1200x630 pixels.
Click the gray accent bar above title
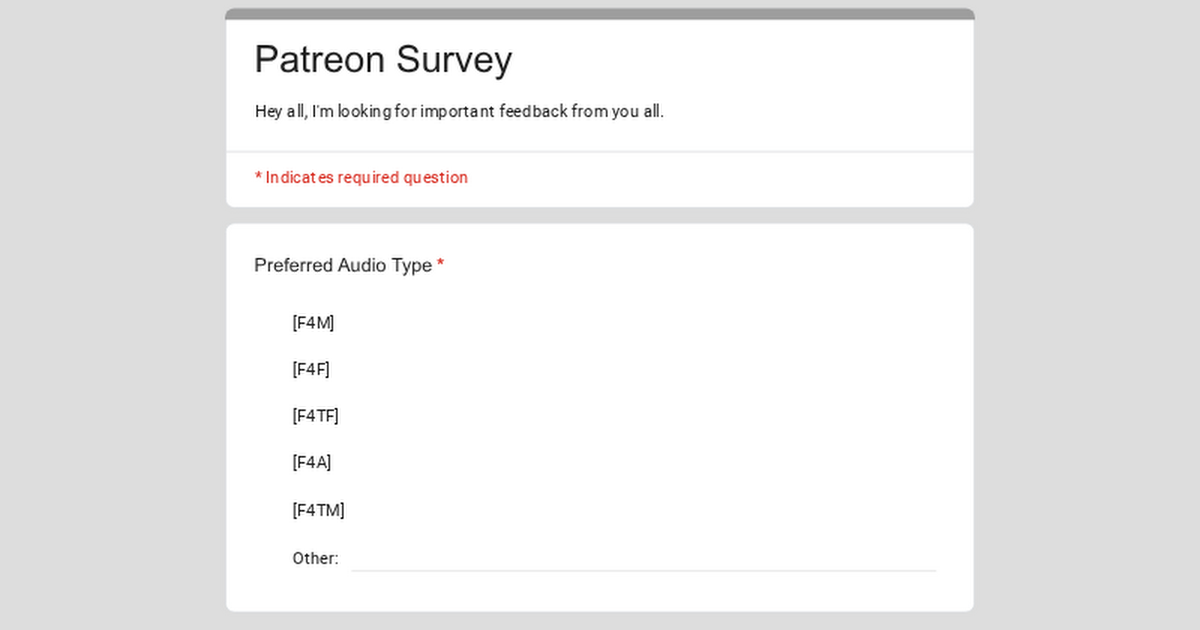(x=600, y=14)
